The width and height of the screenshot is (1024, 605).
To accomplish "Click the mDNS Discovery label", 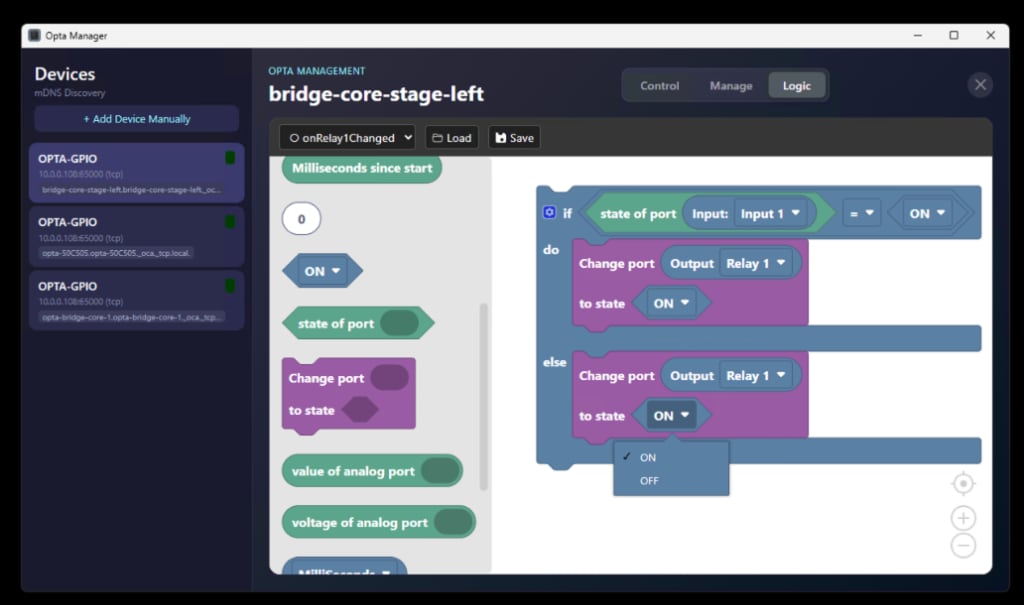I will pos(70,93).
